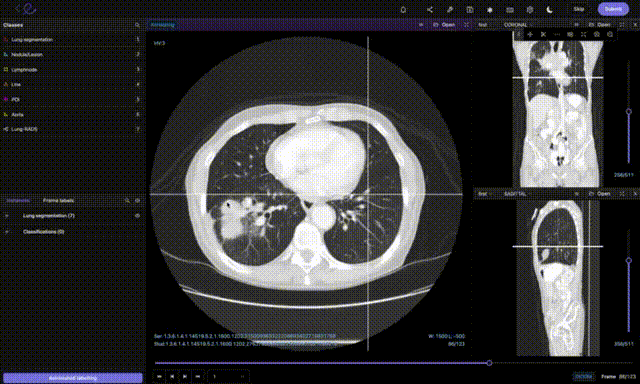Screen dimensions: 640x384
Task: Toggle visibility of all instances
Action: 138,200
